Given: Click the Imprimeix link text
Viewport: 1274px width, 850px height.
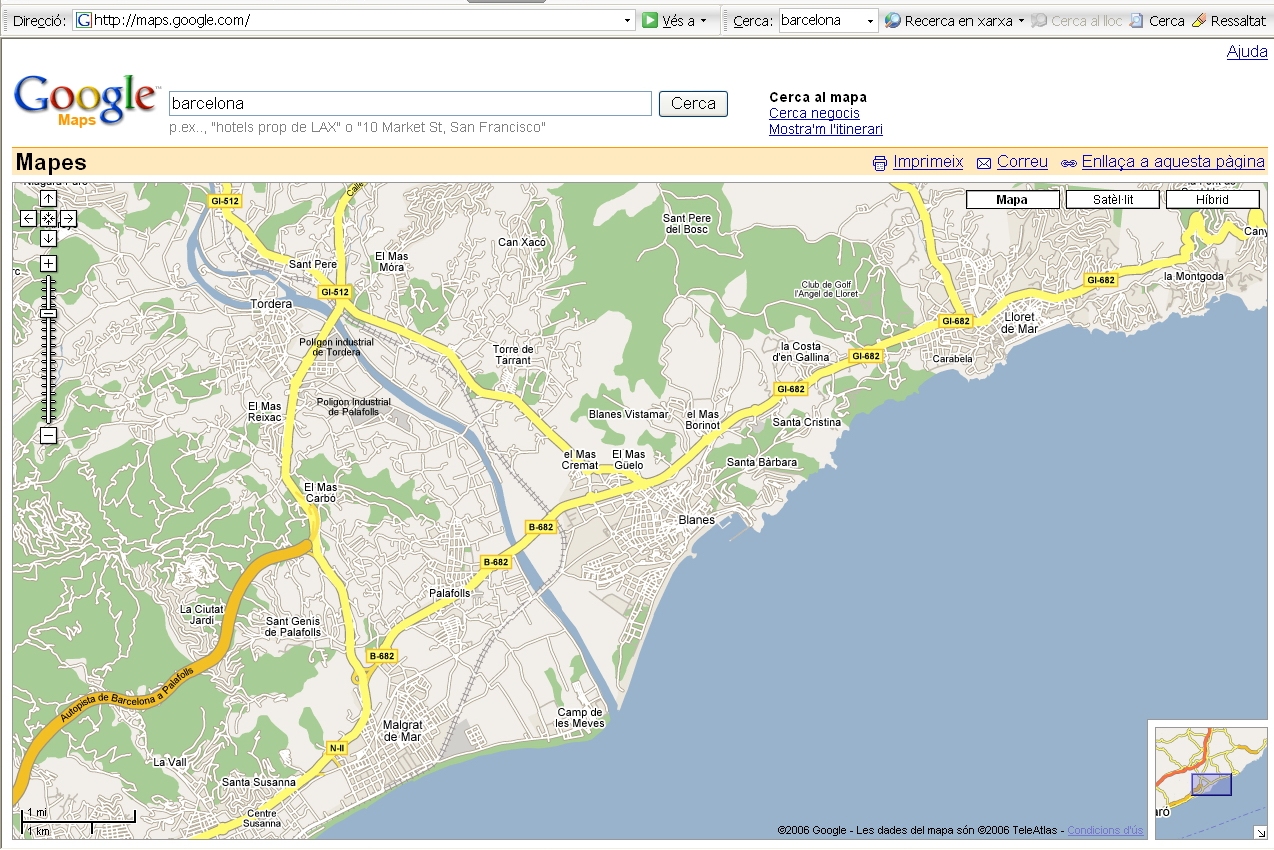Looking at the screenshot, I should [928, 162].
